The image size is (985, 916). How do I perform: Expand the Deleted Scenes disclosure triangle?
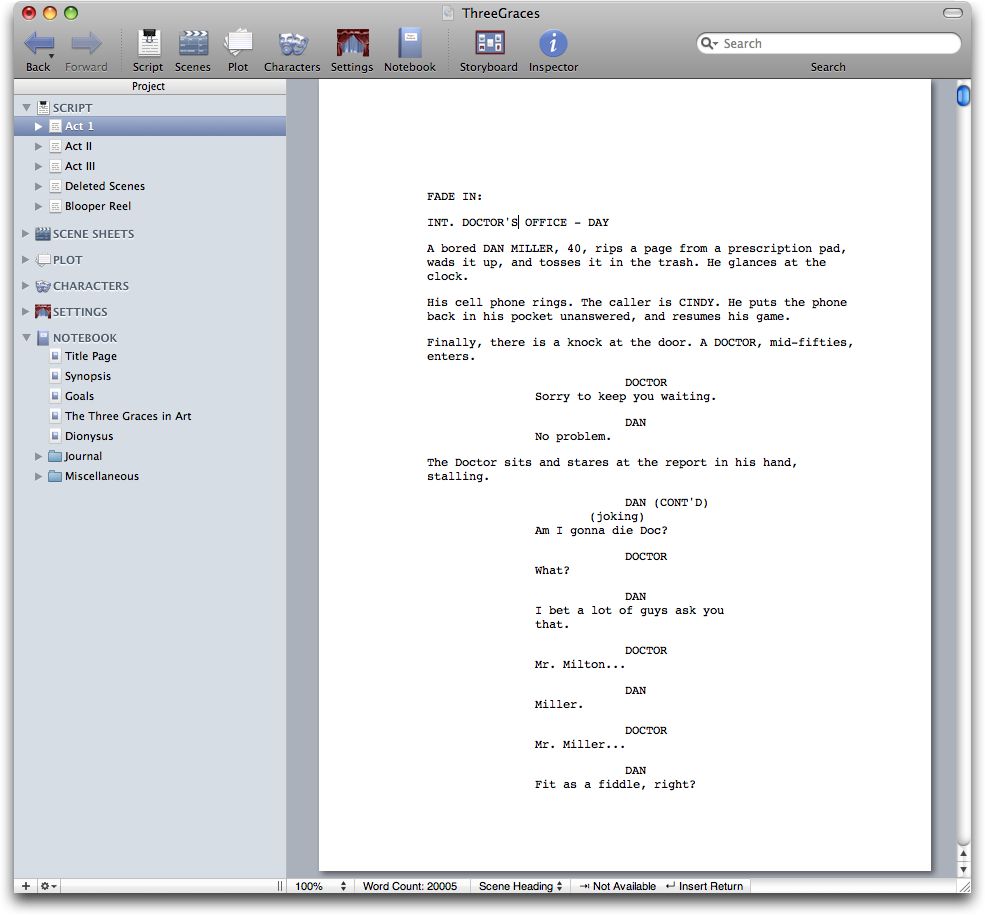coord(38,187)
